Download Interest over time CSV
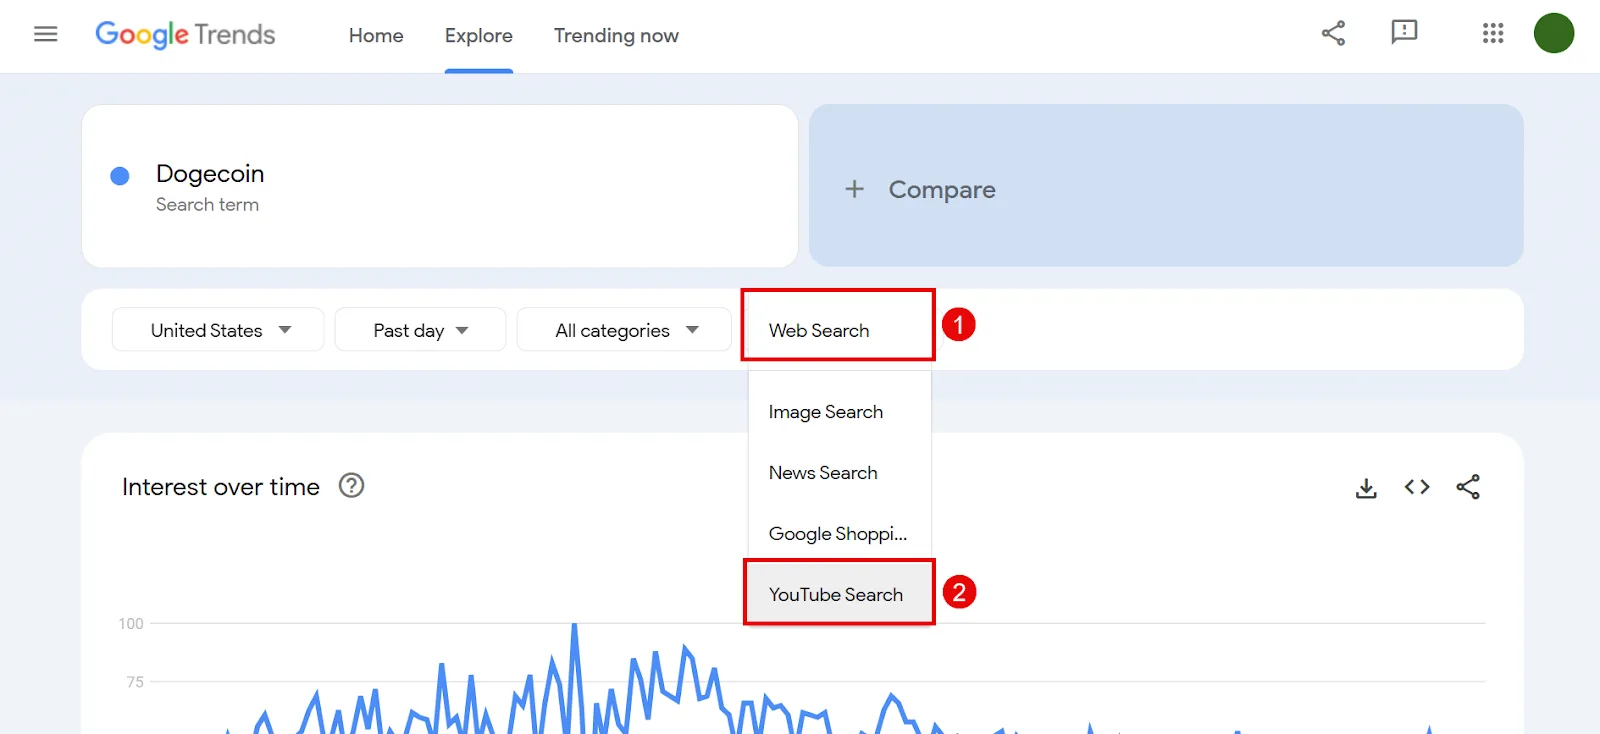Viewport: 1600px width, 734px height. (1366, 488)
